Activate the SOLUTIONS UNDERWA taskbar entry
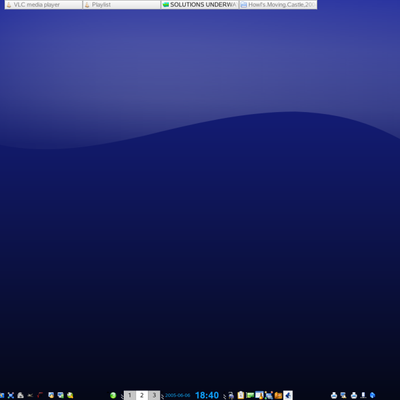400x400 pixels. [x=200, y=5]
